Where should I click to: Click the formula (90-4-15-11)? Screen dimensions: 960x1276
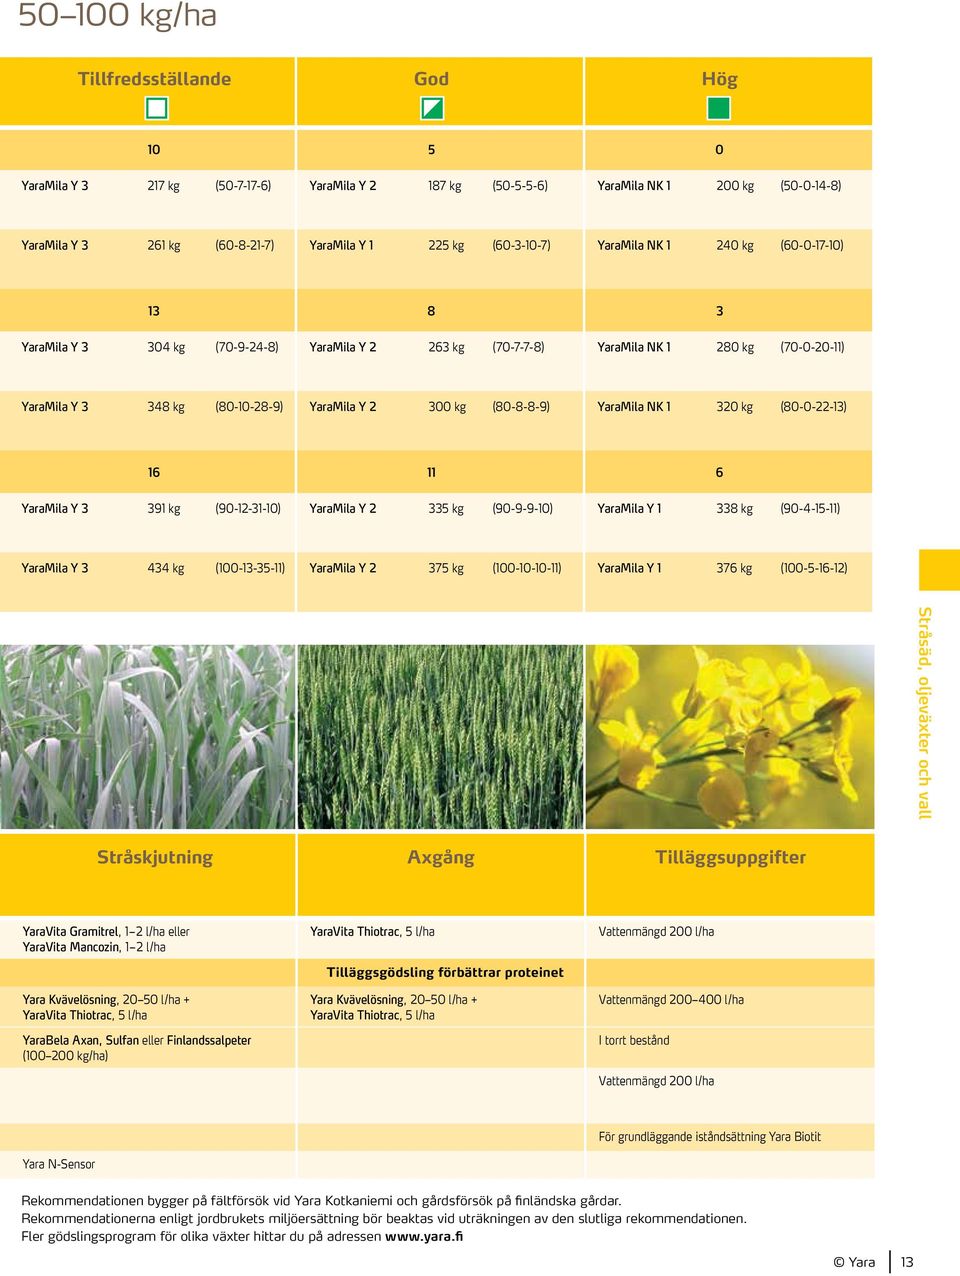[x=810, y=509]
